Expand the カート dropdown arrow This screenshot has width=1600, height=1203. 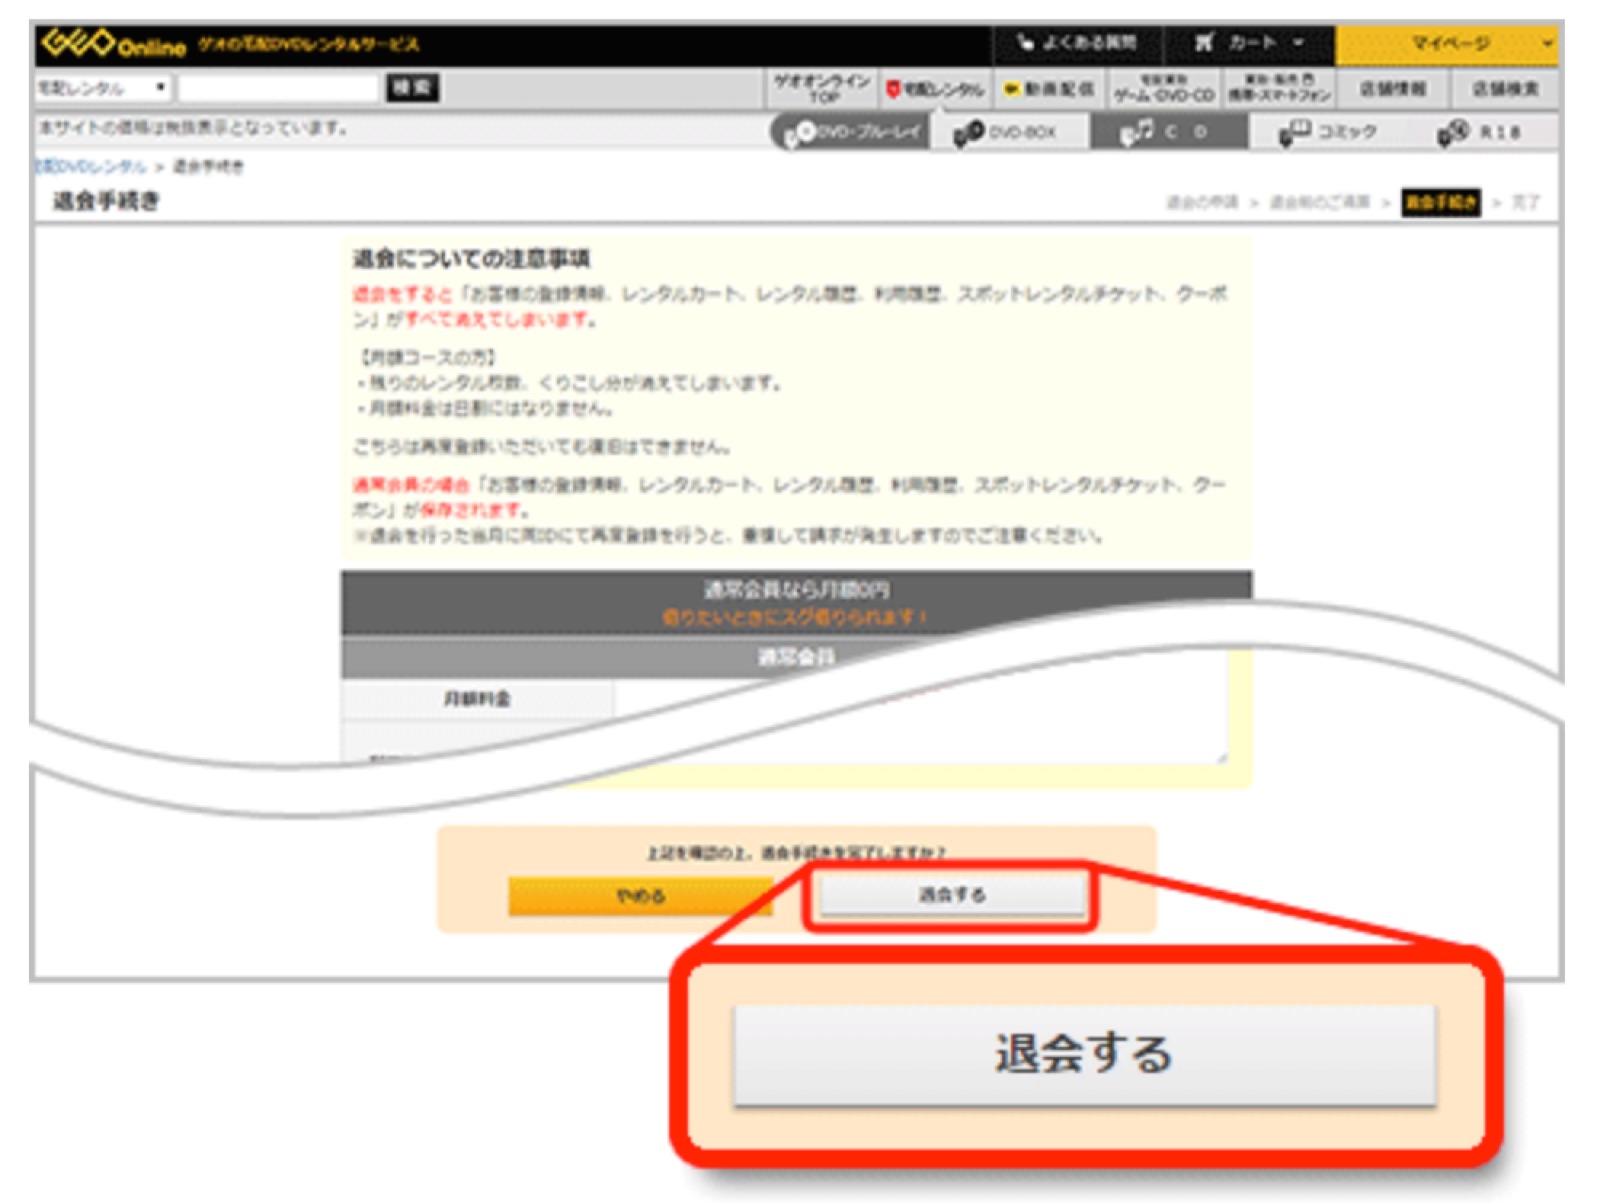1298,43
